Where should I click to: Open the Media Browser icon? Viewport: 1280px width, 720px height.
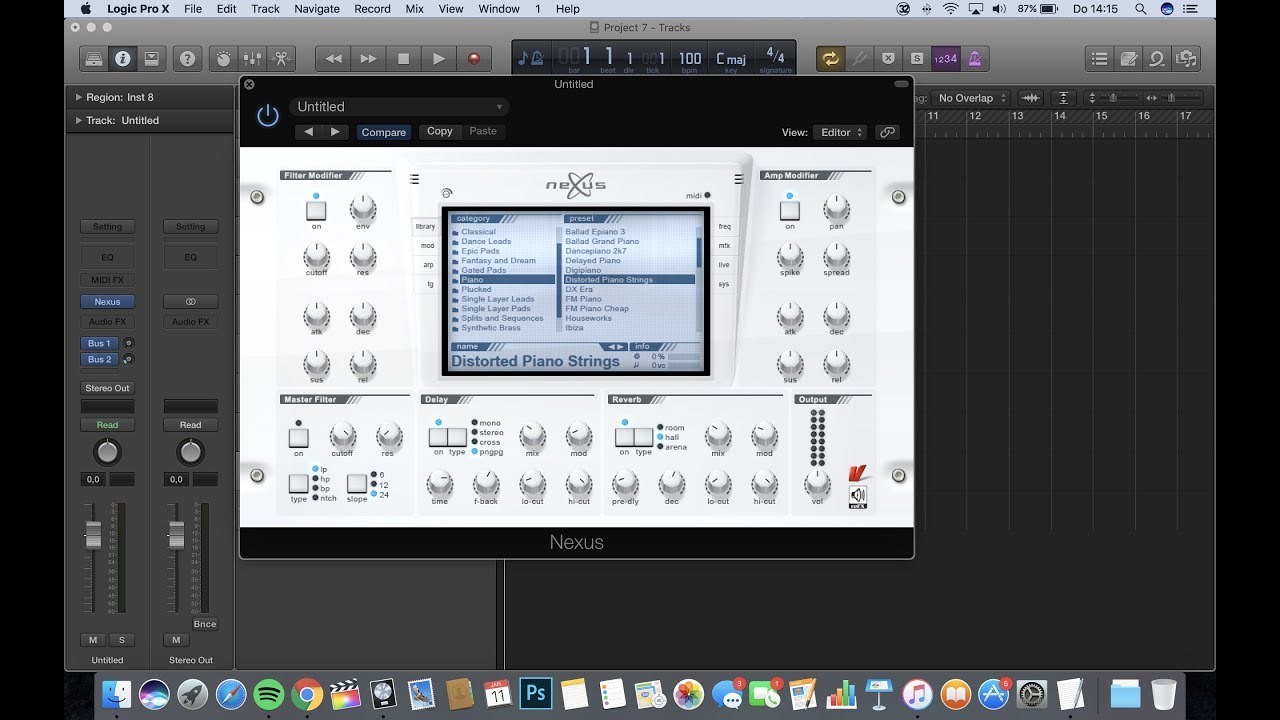[x=1187, y=58]
